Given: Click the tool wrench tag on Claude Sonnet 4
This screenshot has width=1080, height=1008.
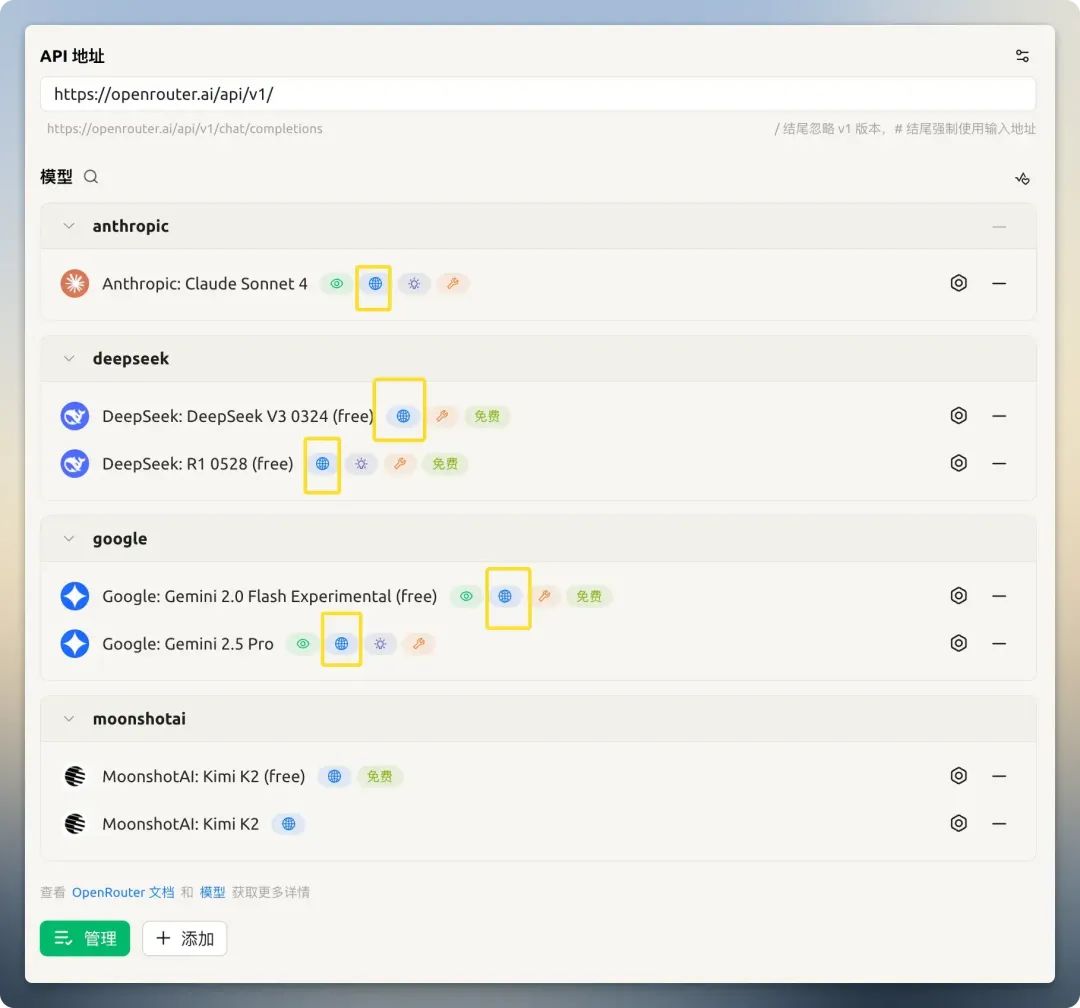Looking at the screenshot, I should [453, 283].
